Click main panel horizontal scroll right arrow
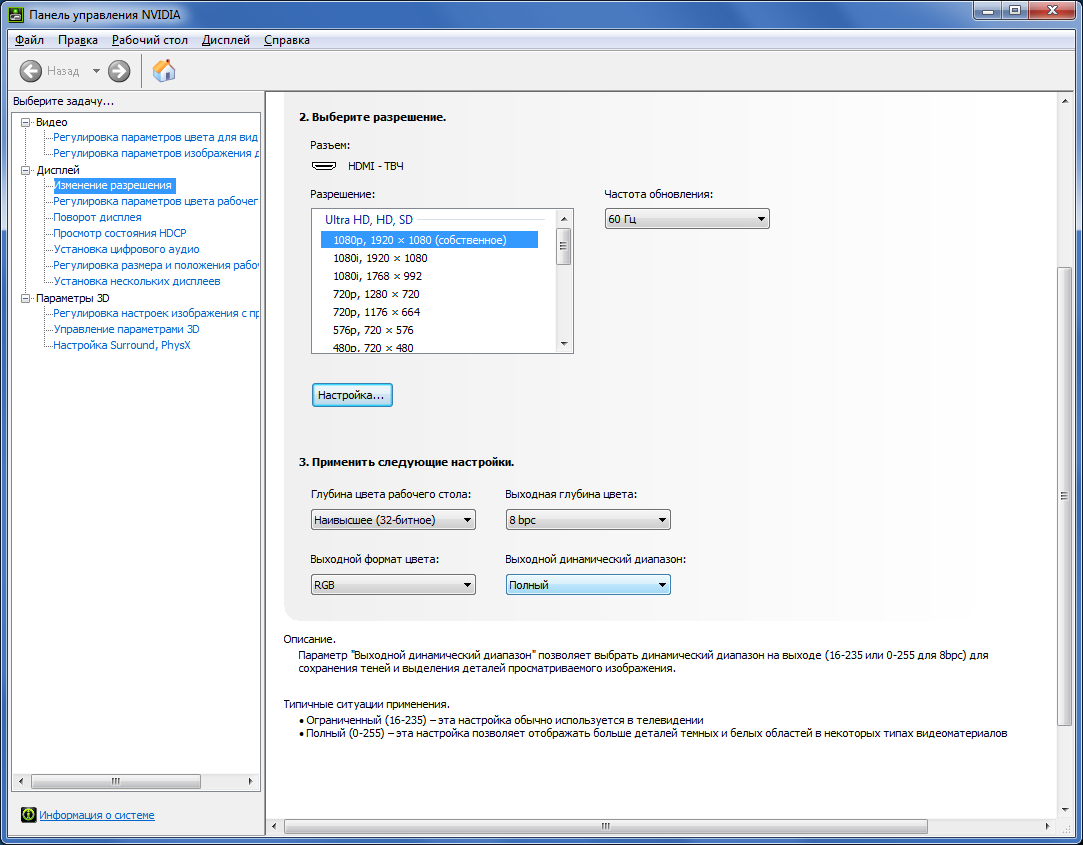 click(1047, 826)
